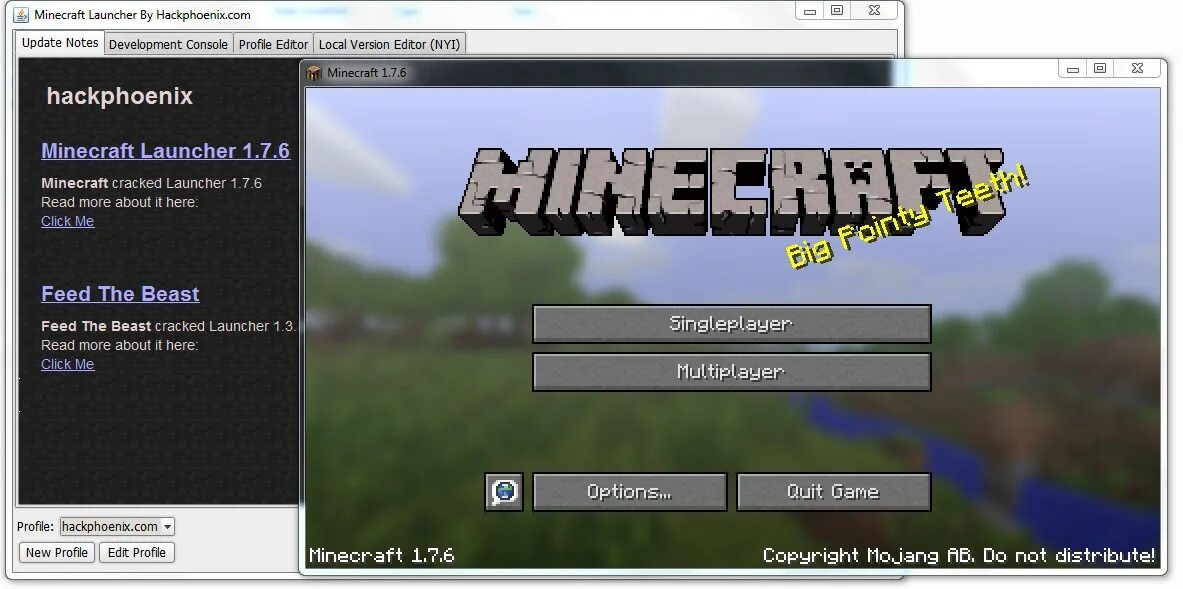
Task: Click the Copyright Mojang AB notice
Action: tap(959, 556)
